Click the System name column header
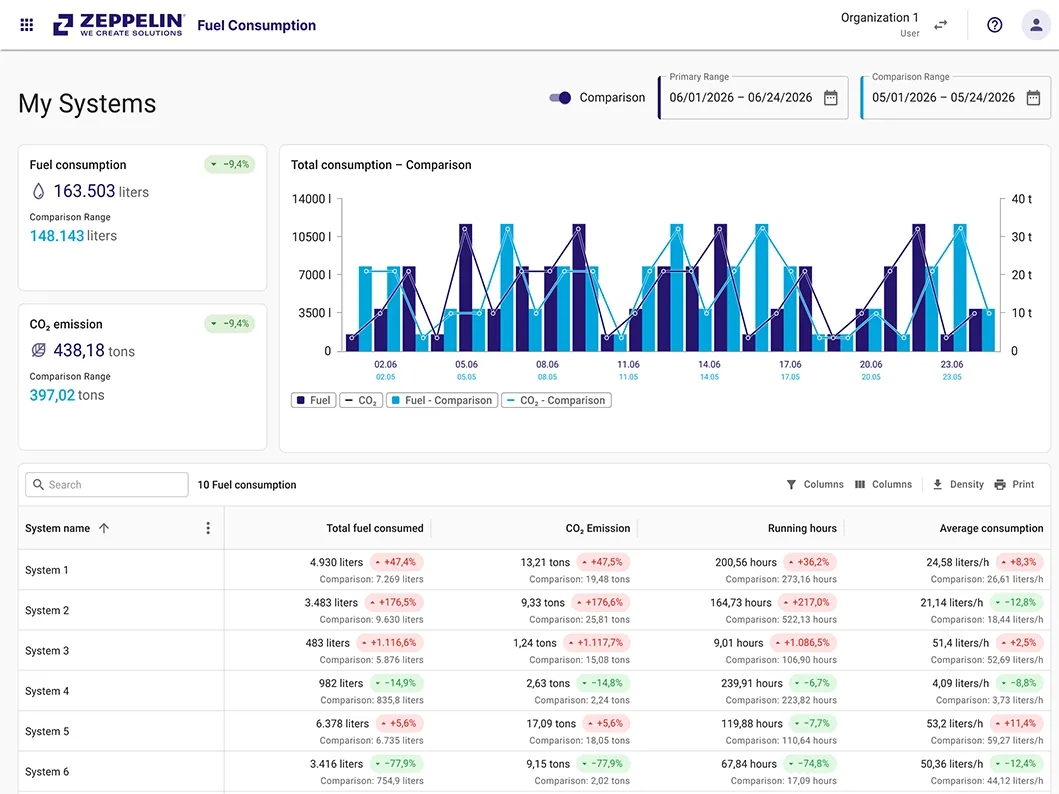The height and width of the screenshot is (794, 1059). (x=57, y=528)
